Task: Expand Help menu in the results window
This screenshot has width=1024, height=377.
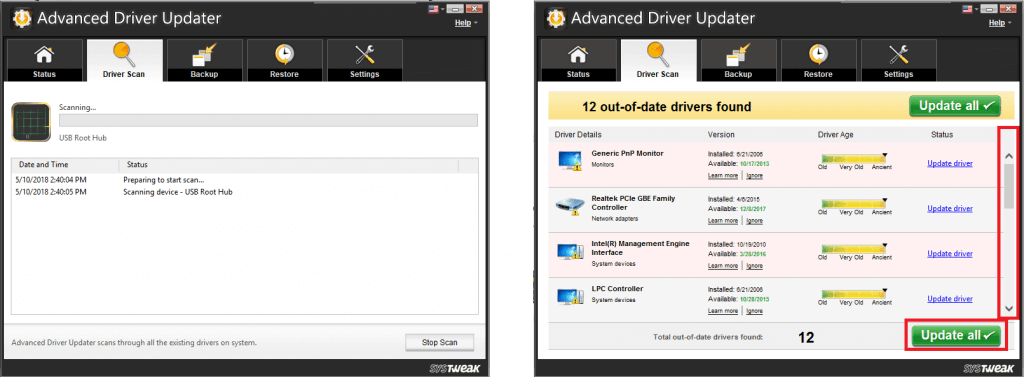Action: 1000,23
